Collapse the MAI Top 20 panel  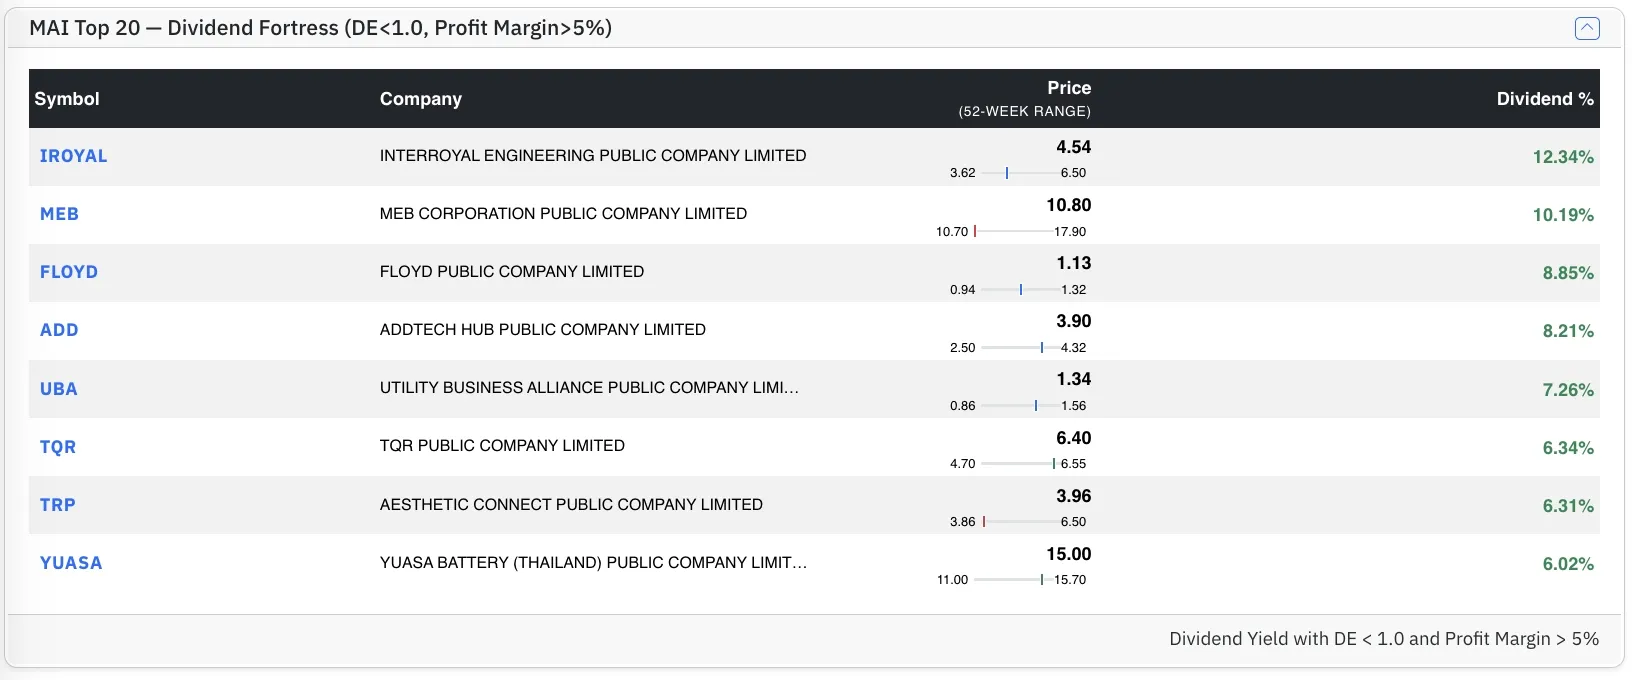coord(1587,28)
